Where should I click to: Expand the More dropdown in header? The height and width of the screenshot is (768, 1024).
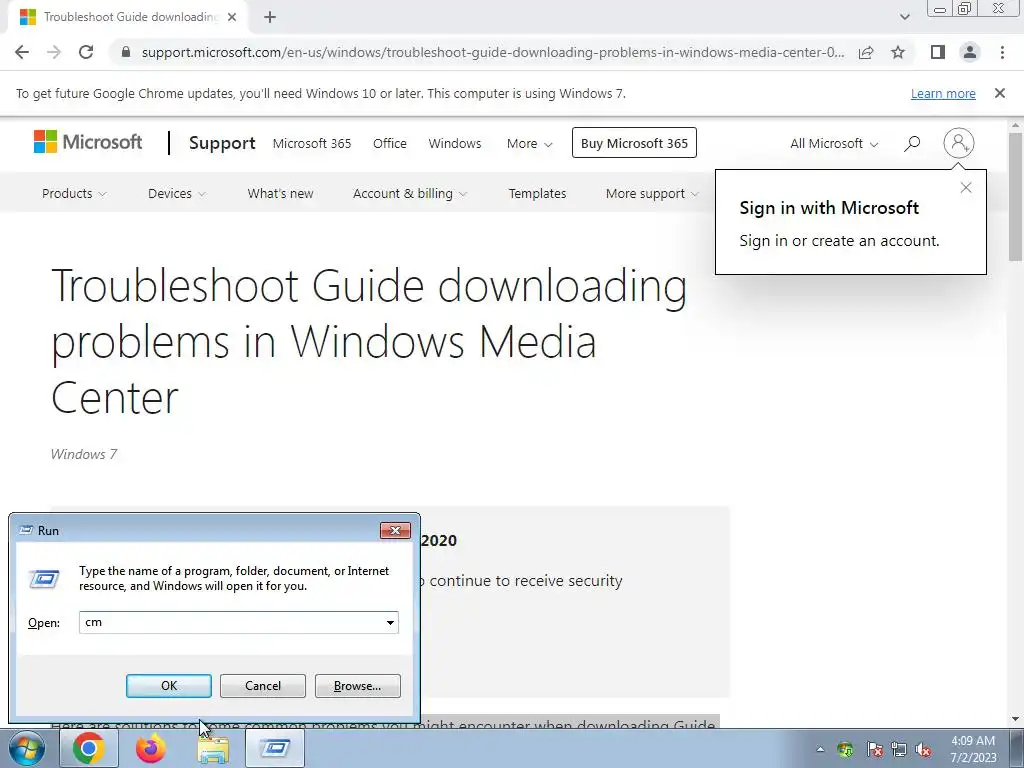pos(530,144)
